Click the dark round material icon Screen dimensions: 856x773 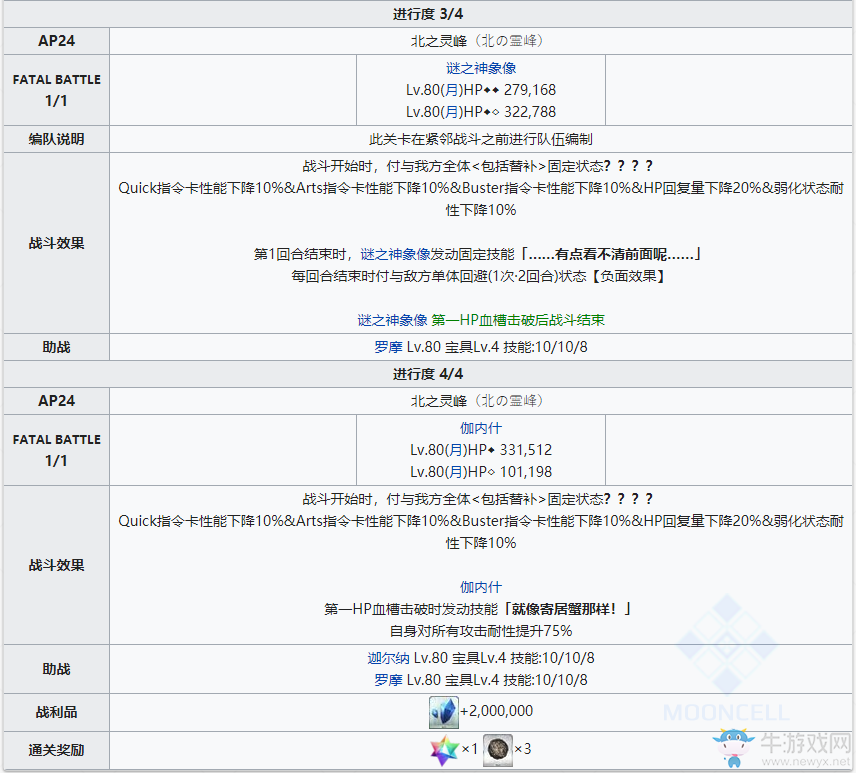(x=497, y=750)
